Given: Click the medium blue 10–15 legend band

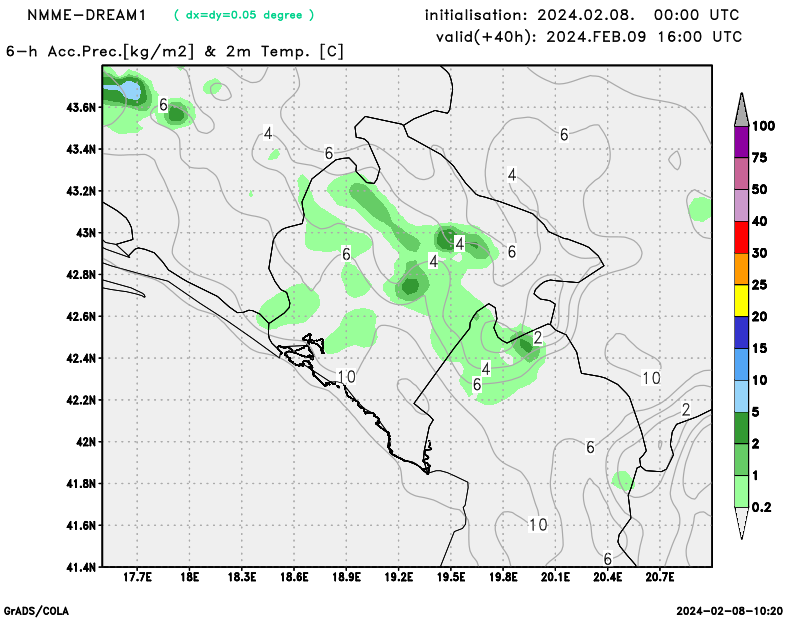Looking at the screenshot, I should (x=741, y=364).
